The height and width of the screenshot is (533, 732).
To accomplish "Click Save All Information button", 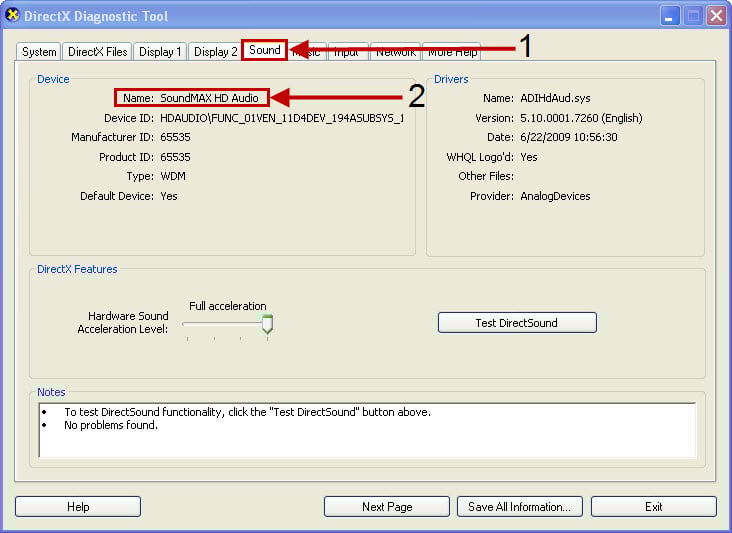I will click(520, 507).
